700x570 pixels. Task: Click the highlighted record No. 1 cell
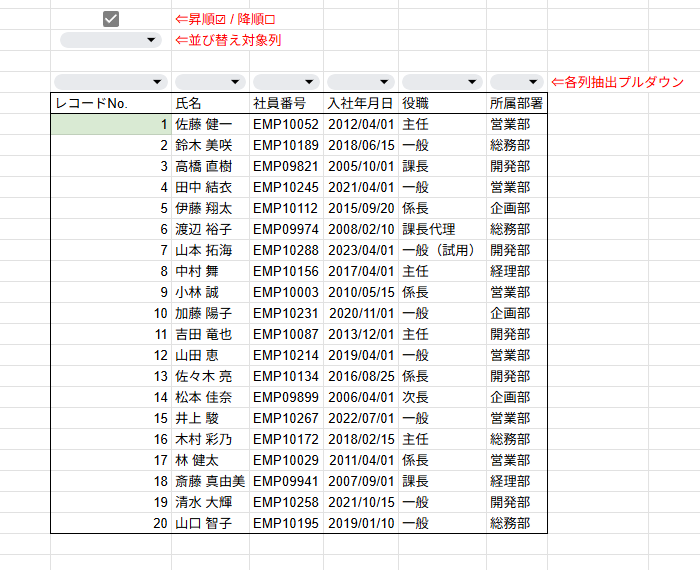click(111, 124)
